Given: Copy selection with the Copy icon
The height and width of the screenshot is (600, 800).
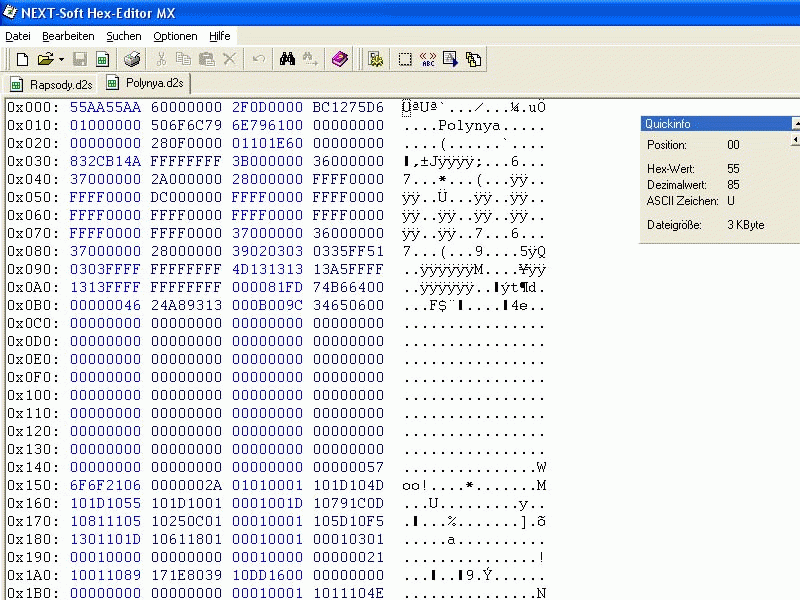Looking at the screenshot, I should pyautogui.click(x=183, y=60).
